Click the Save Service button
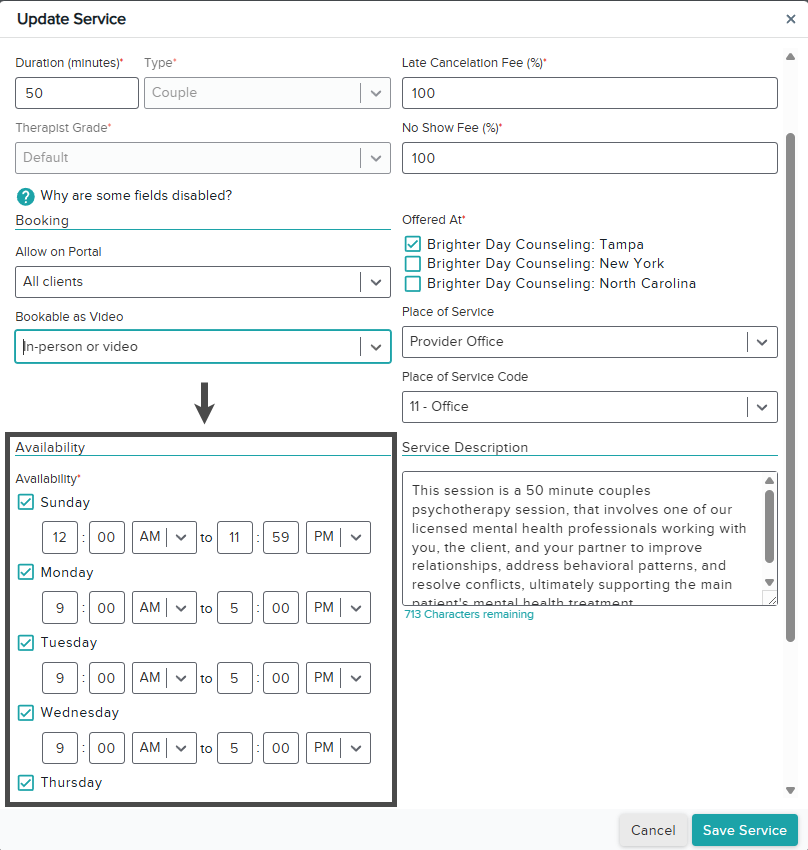 745,830
